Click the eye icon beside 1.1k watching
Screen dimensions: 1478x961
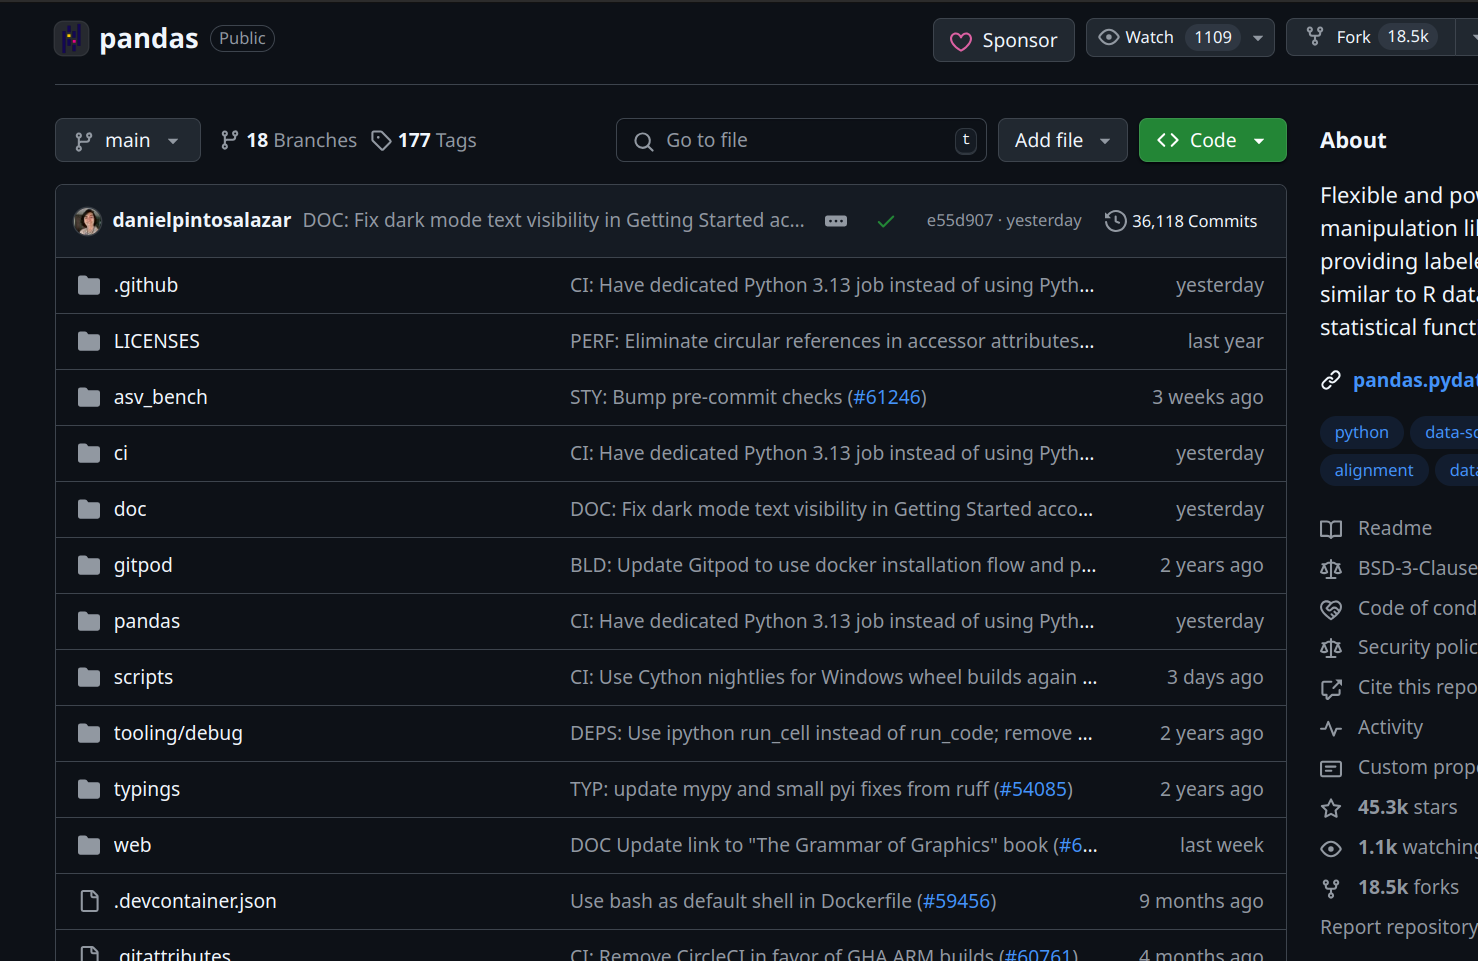(1331, 848)
